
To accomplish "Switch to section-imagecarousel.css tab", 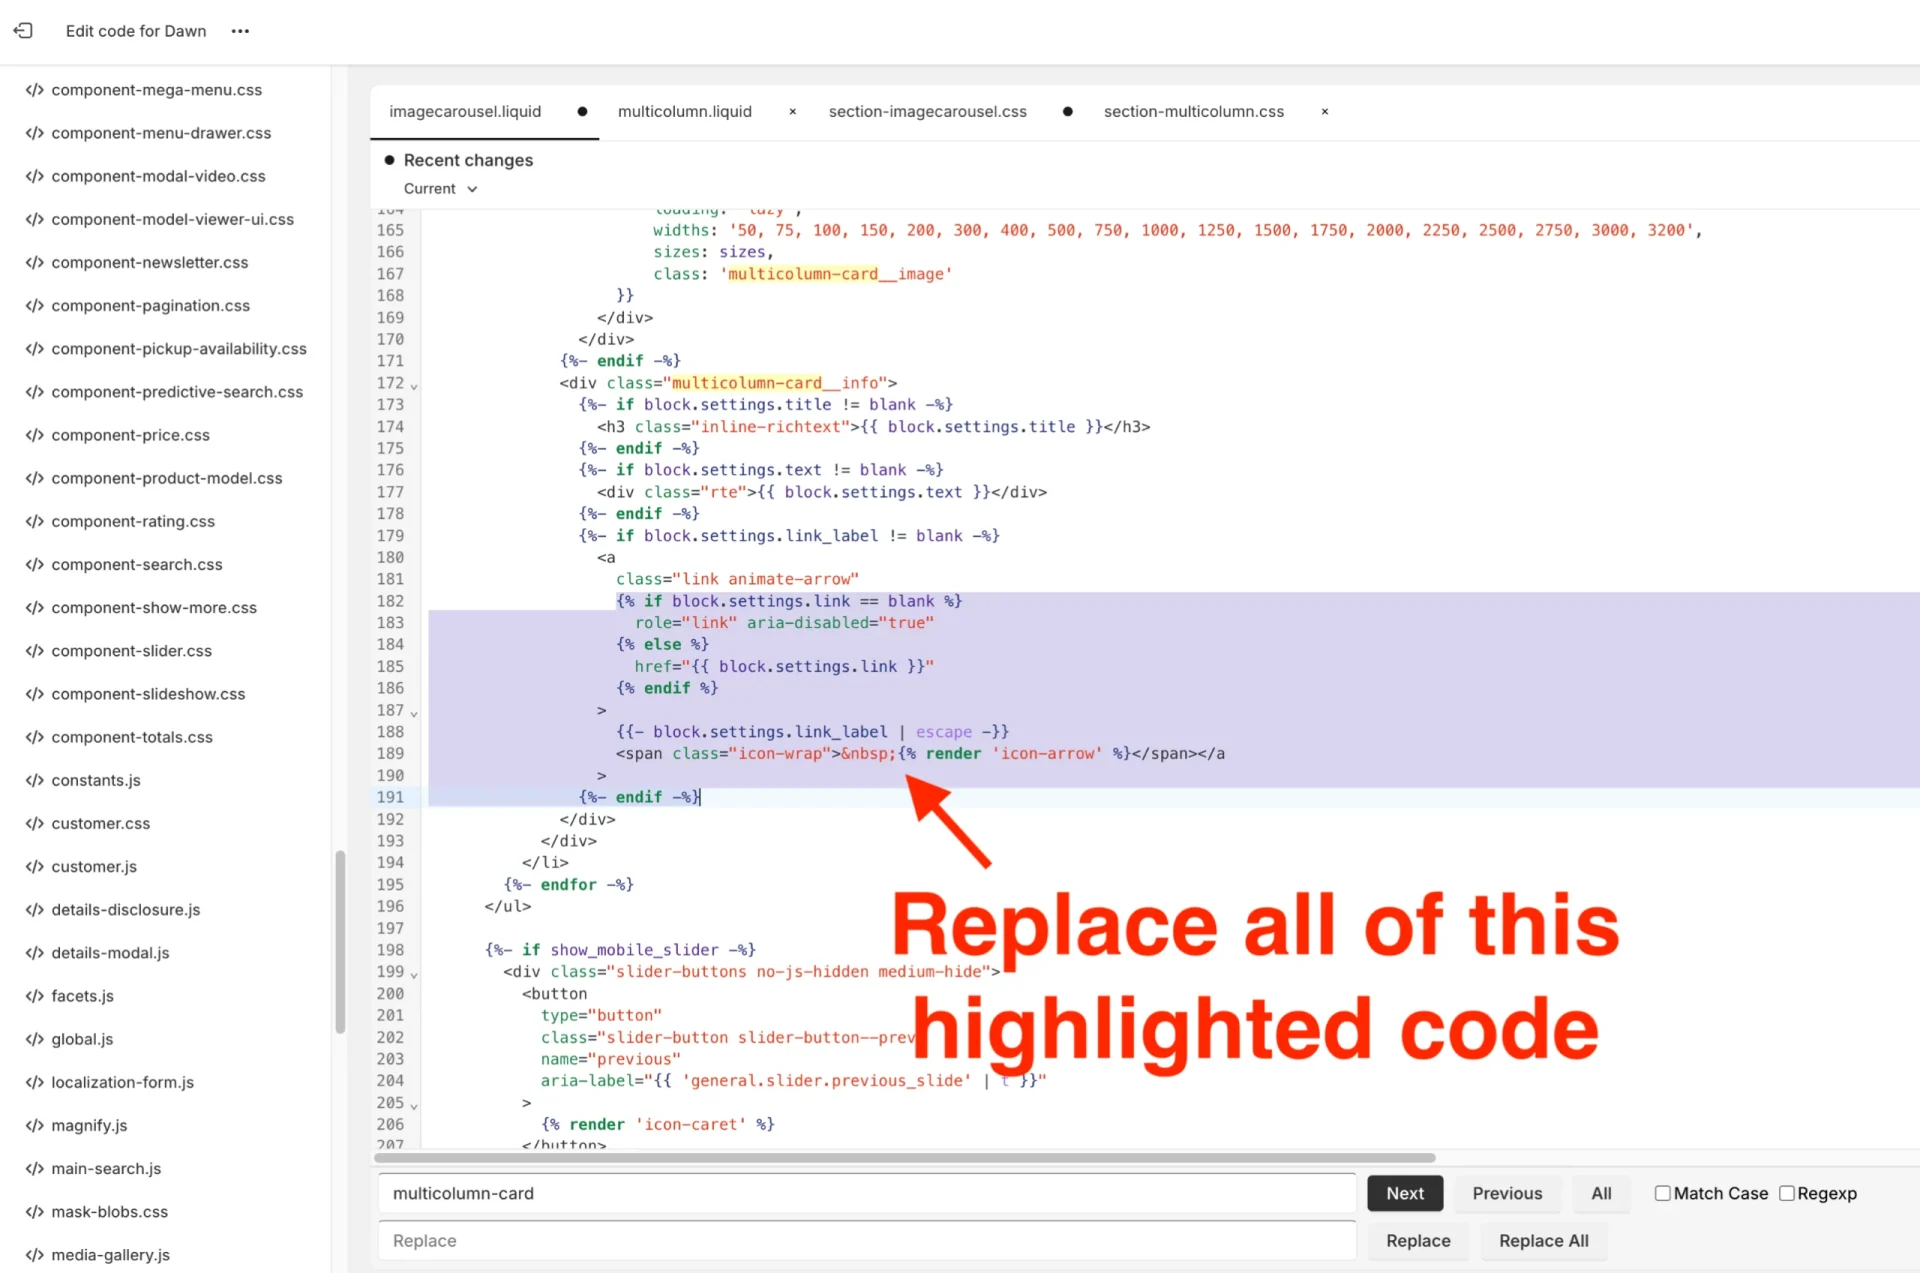I will [927, 112].
